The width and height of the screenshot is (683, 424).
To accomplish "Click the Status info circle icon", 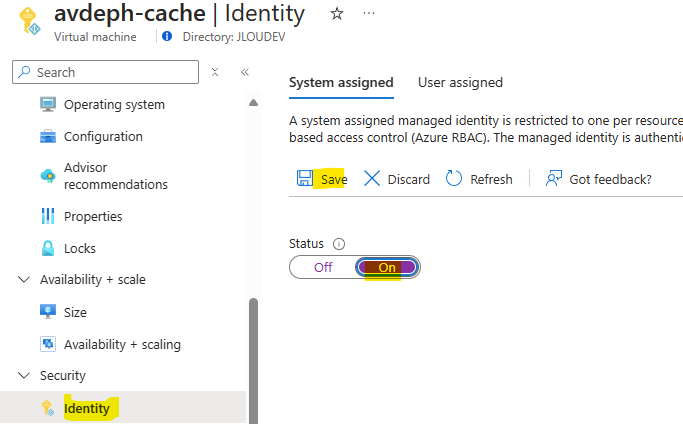I will tap(339, 244).
